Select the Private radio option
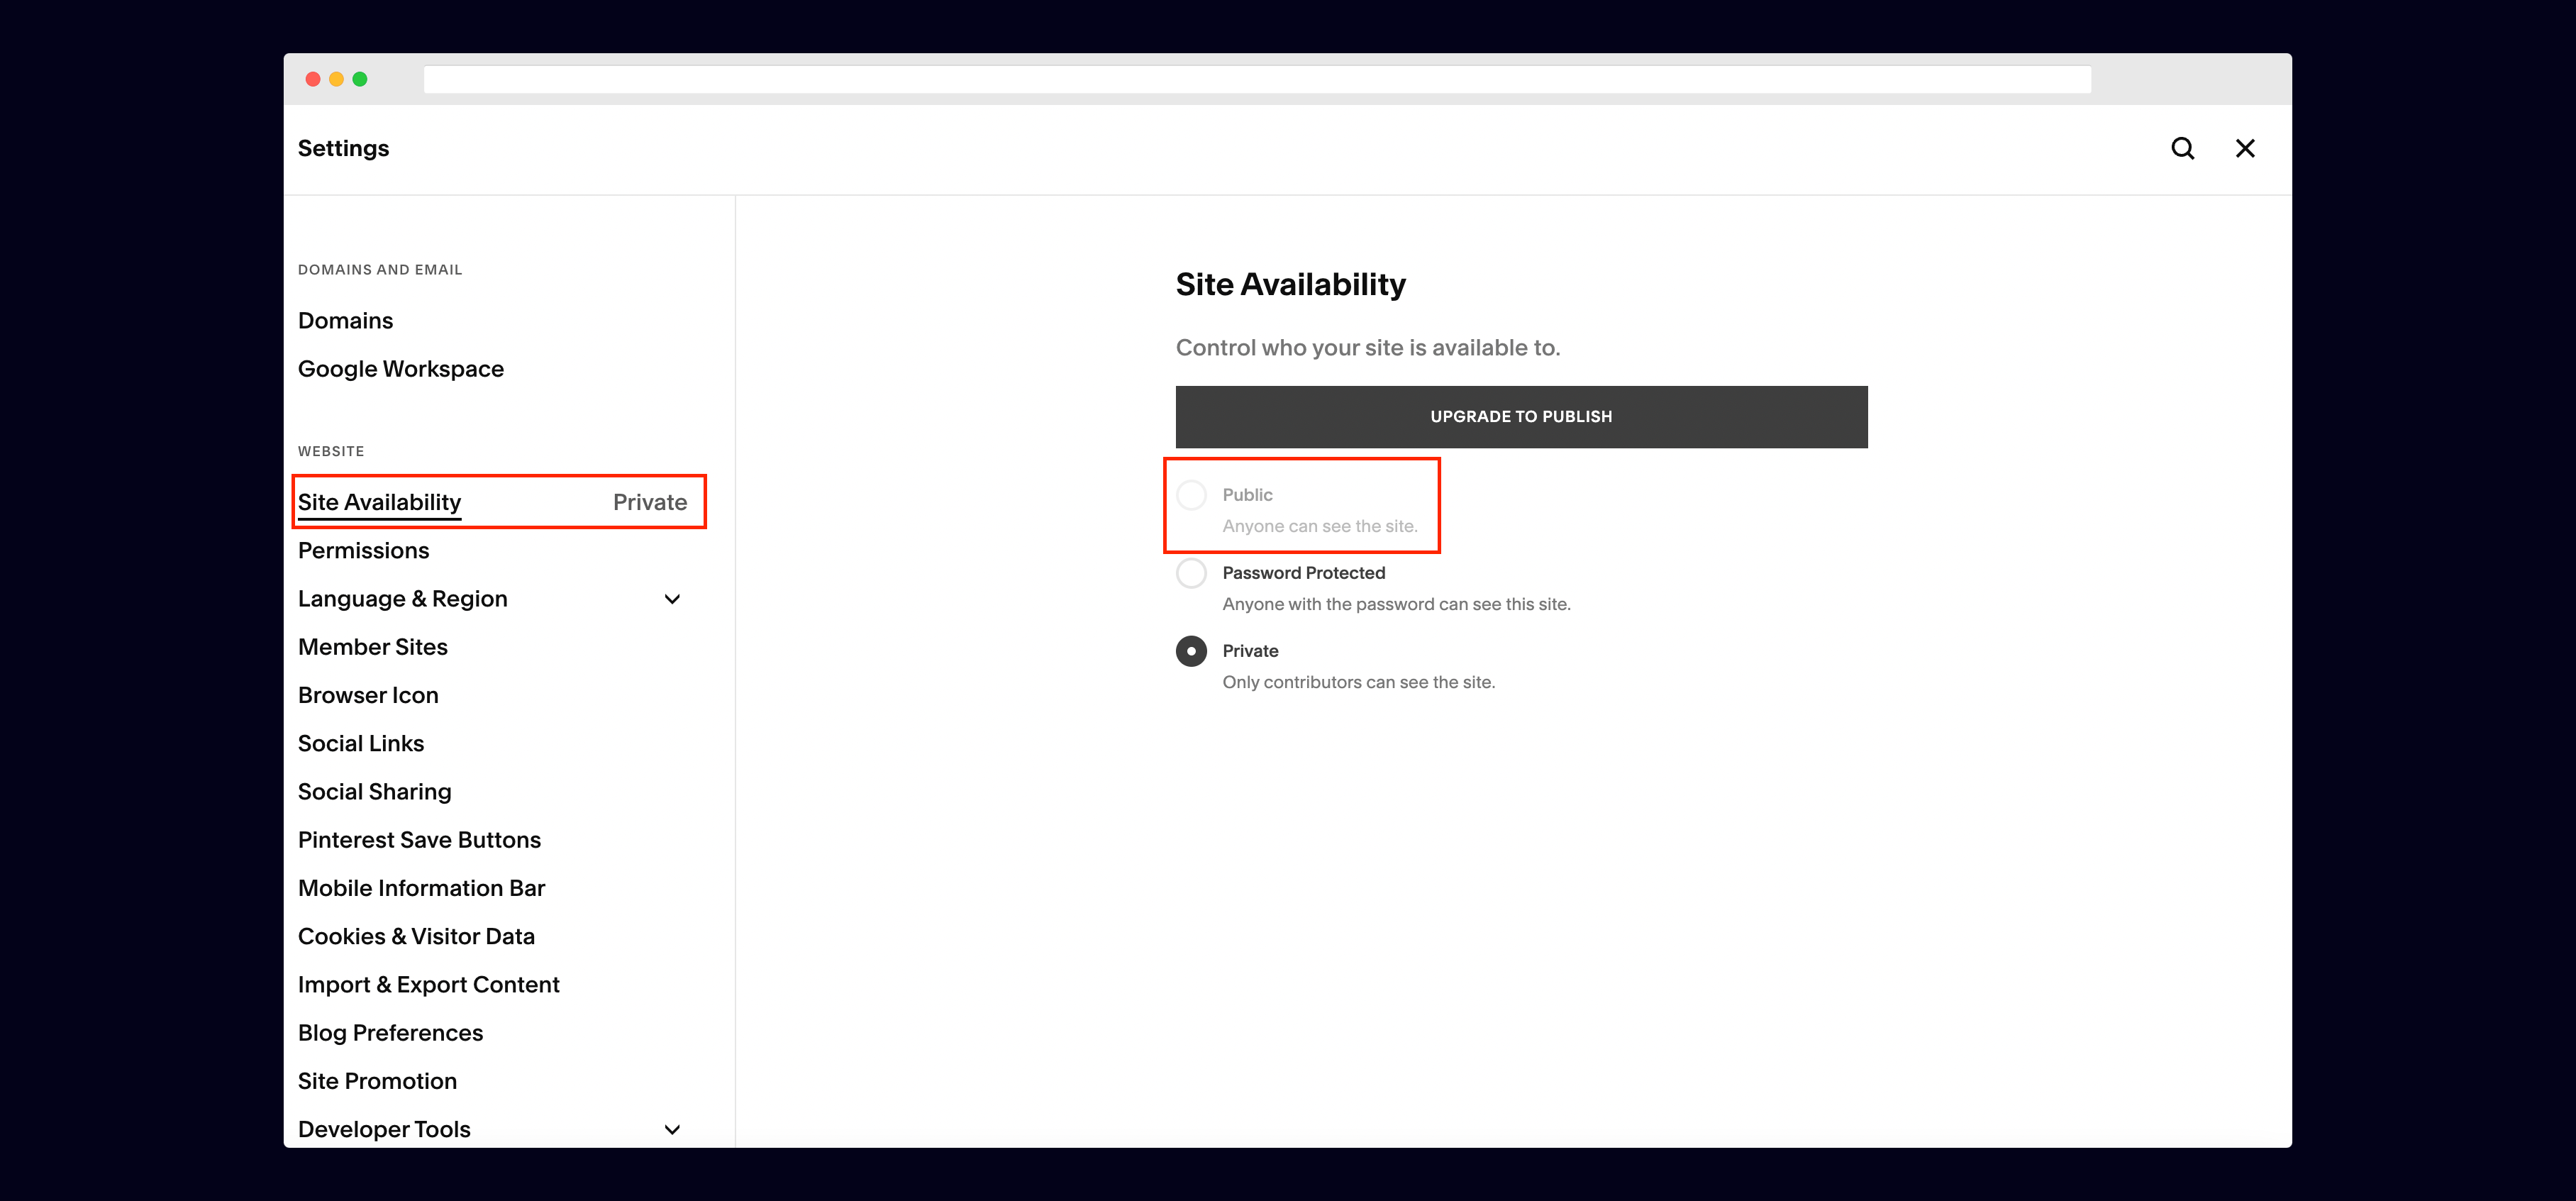This screenshot has height=1201, width=2576. pos(1191,651)
